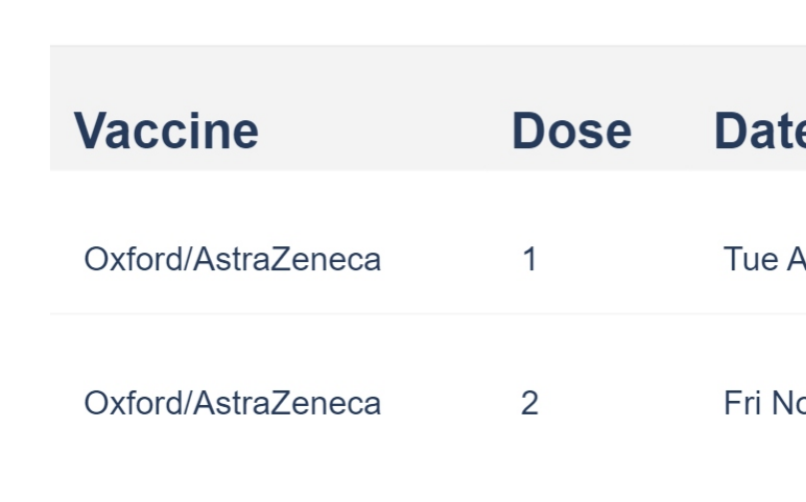Click dose number 1 cell
This screenshot has height=502, width=806.
tap(530, 260)
